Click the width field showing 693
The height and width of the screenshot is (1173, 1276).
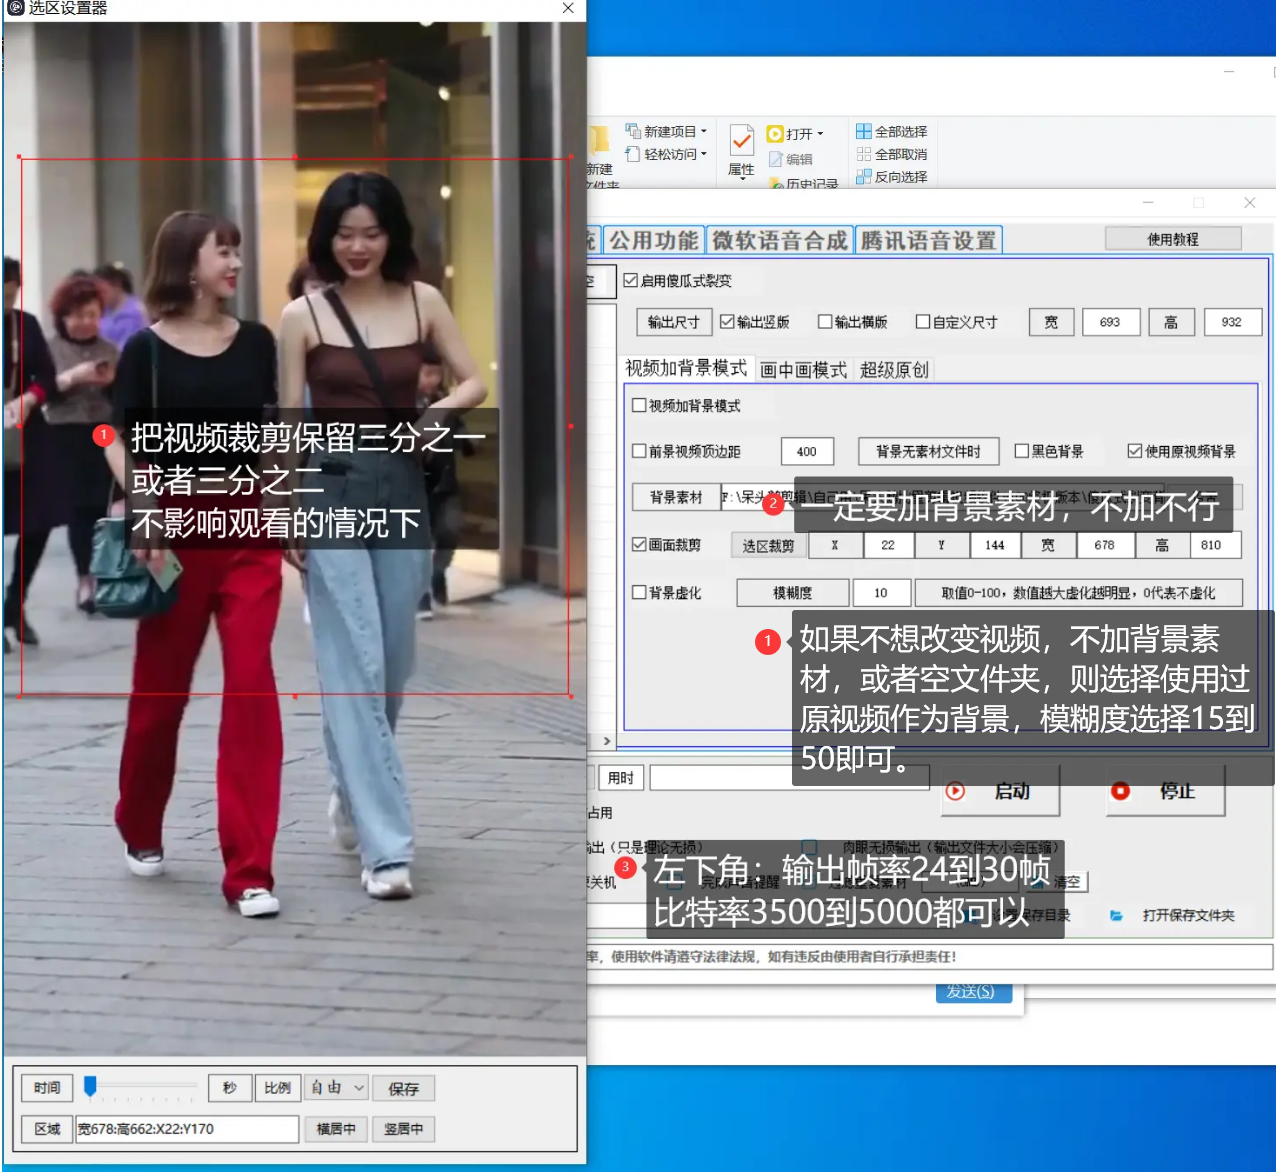pos(1110,322)
